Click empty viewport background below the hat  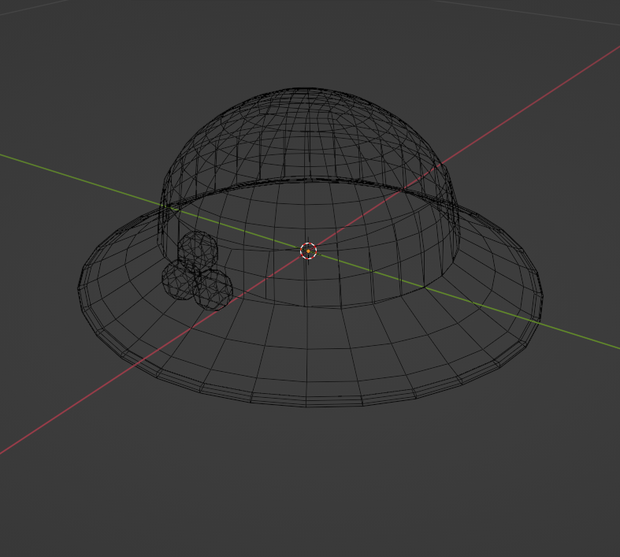[x=308, y=486]
